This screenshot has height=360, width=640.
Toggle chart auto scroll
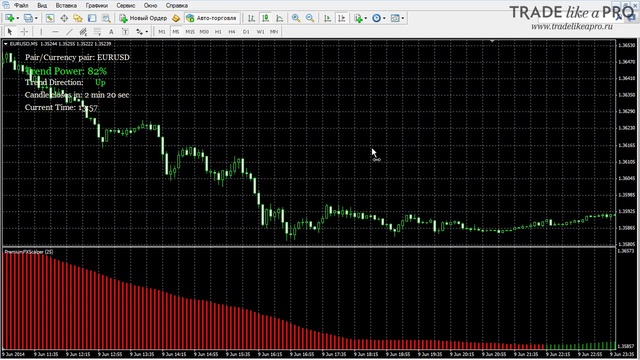tap(327, 18)
